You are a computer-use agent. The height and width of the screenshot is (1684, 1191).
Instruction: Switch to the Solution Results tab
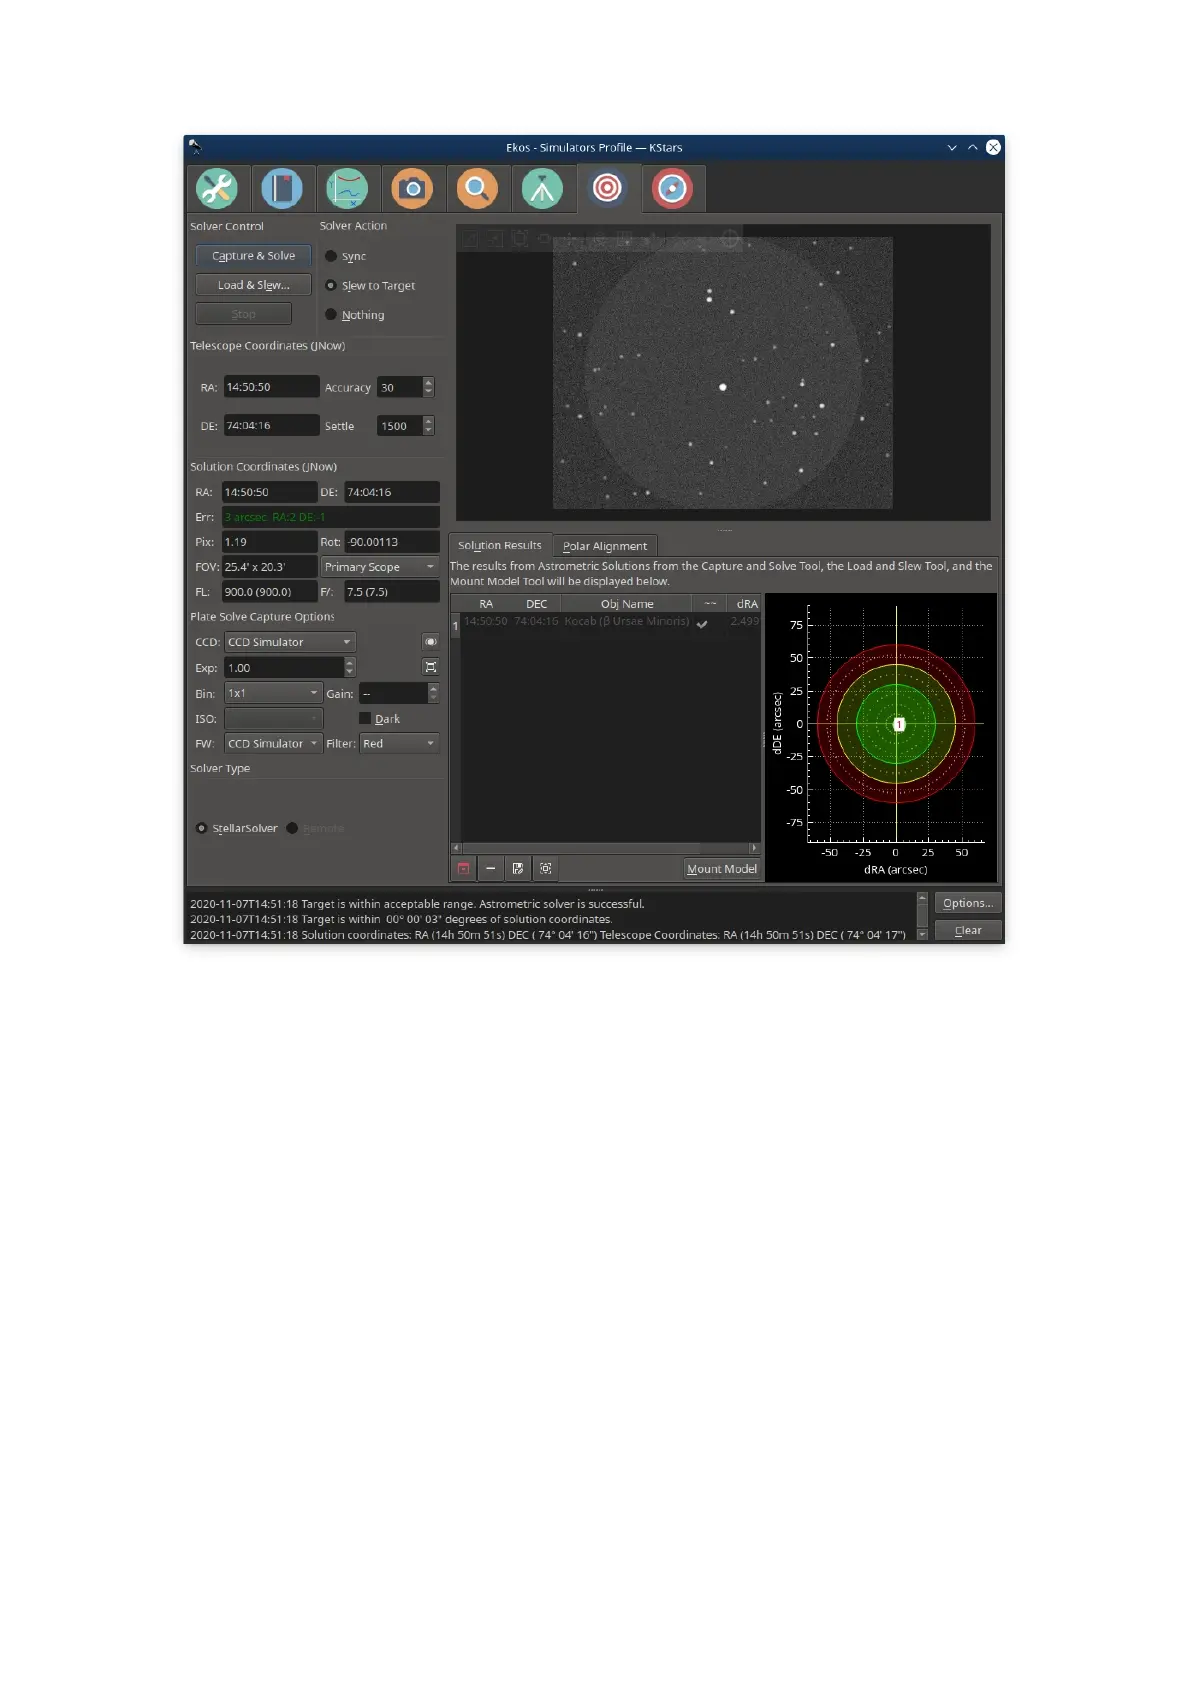(500, 545)
